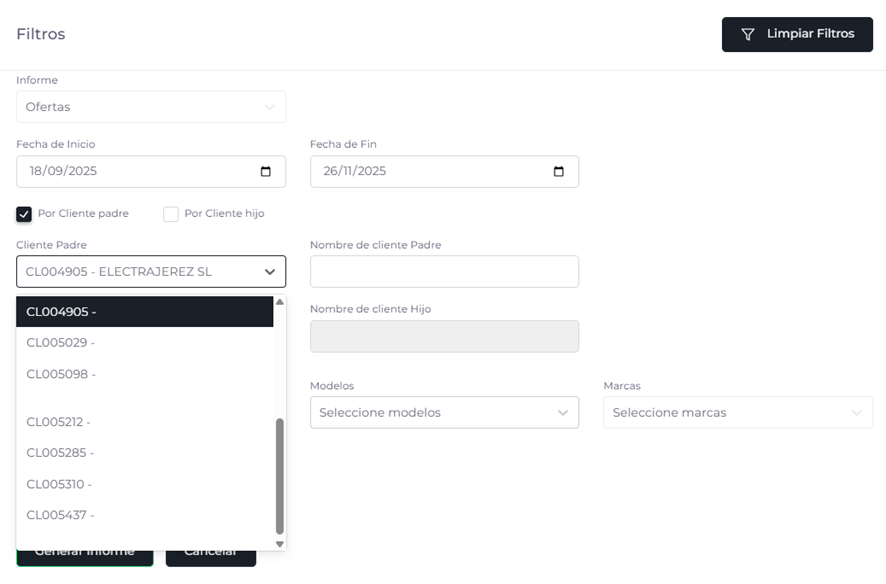Choose the CL005437 option

[144, 516]
